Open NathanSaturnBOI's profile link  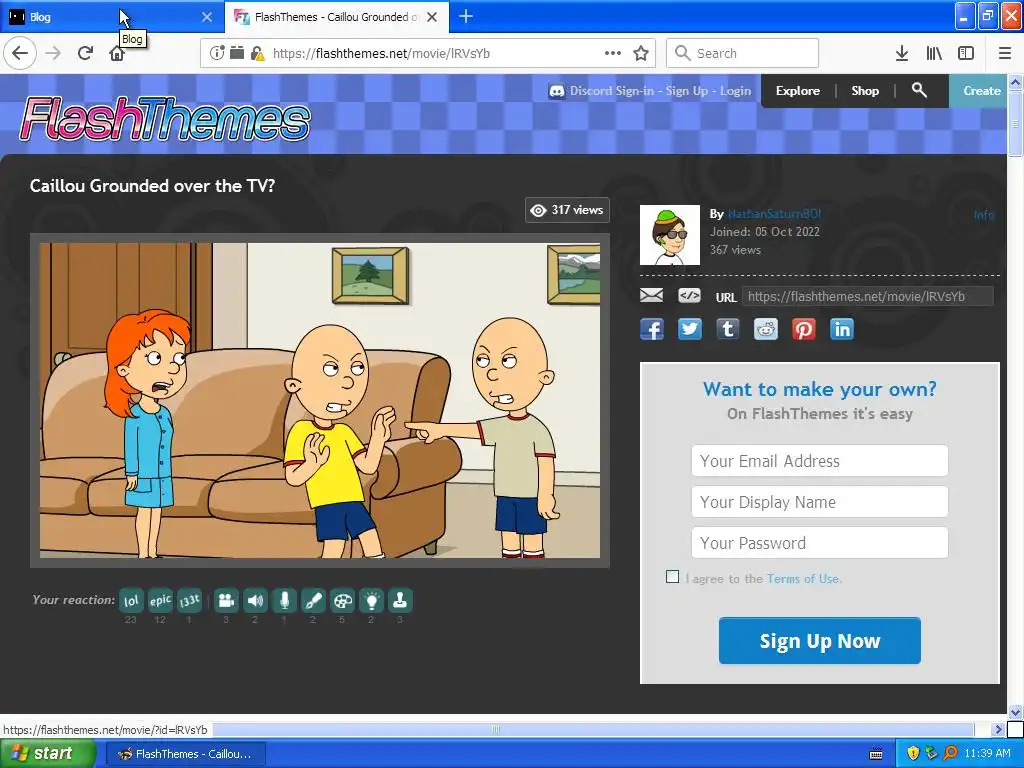coord(774,214)
